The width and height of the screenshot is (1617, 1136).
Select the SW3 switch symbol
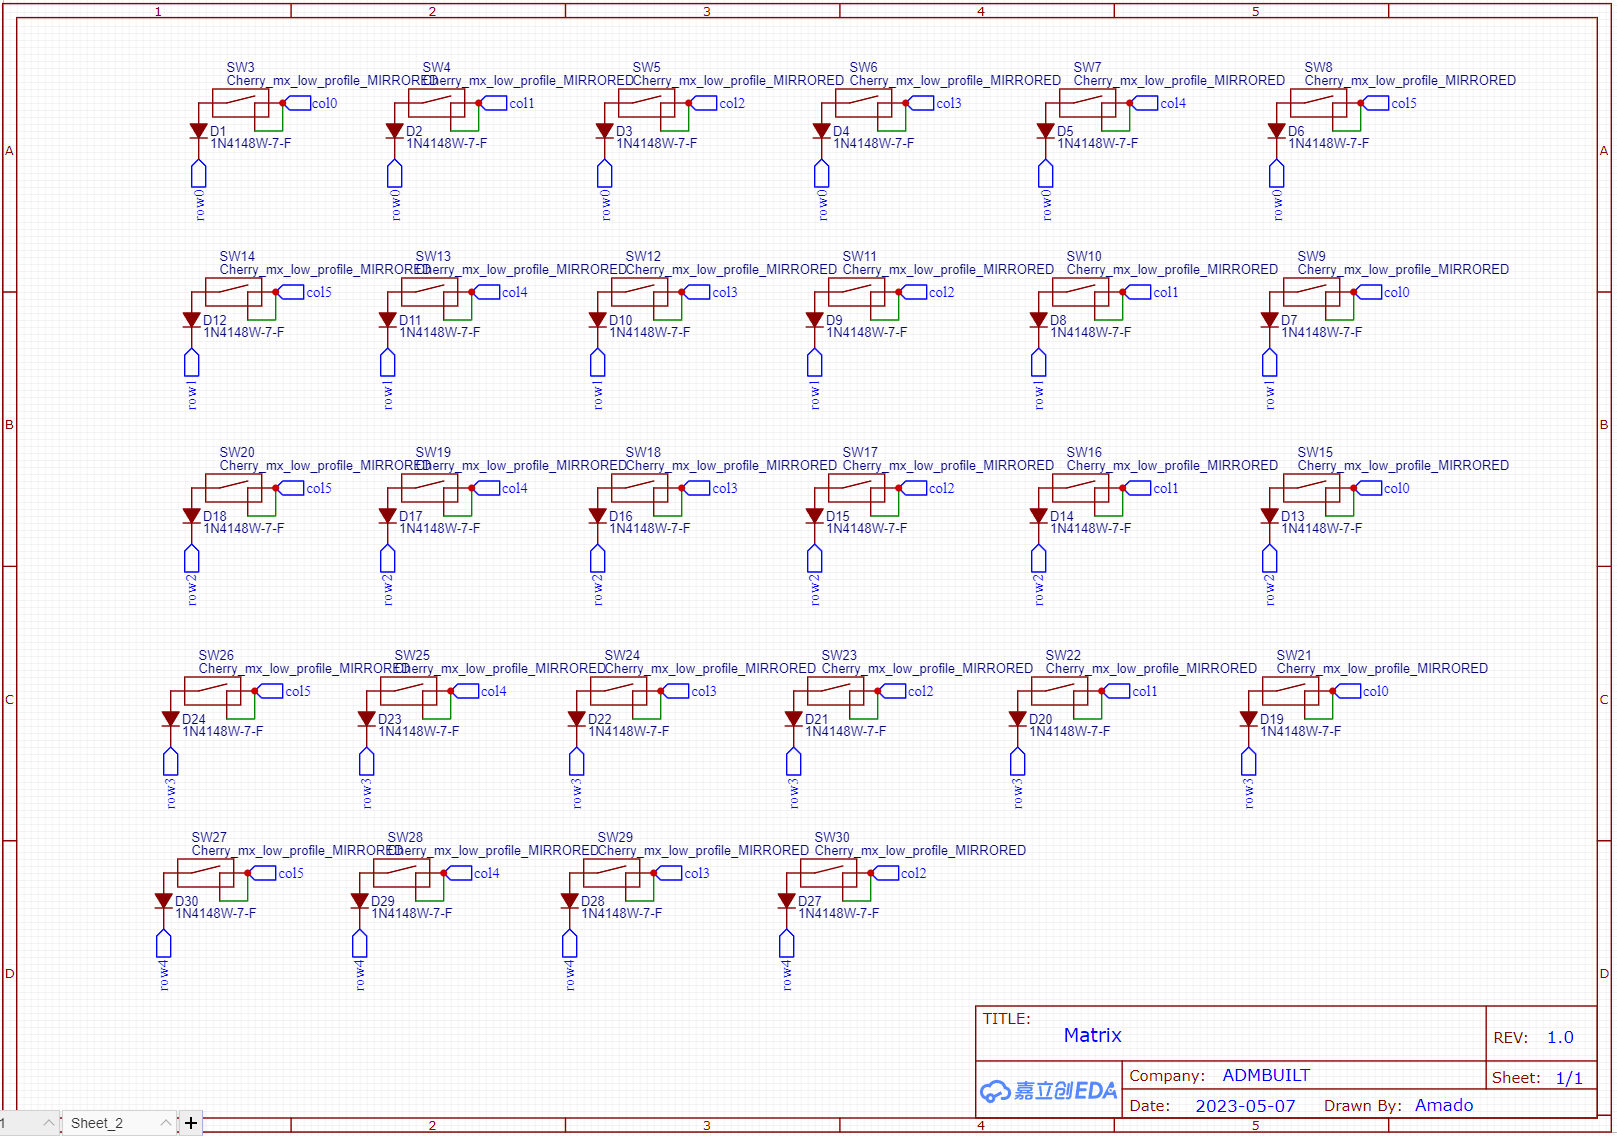coord(240,102)
